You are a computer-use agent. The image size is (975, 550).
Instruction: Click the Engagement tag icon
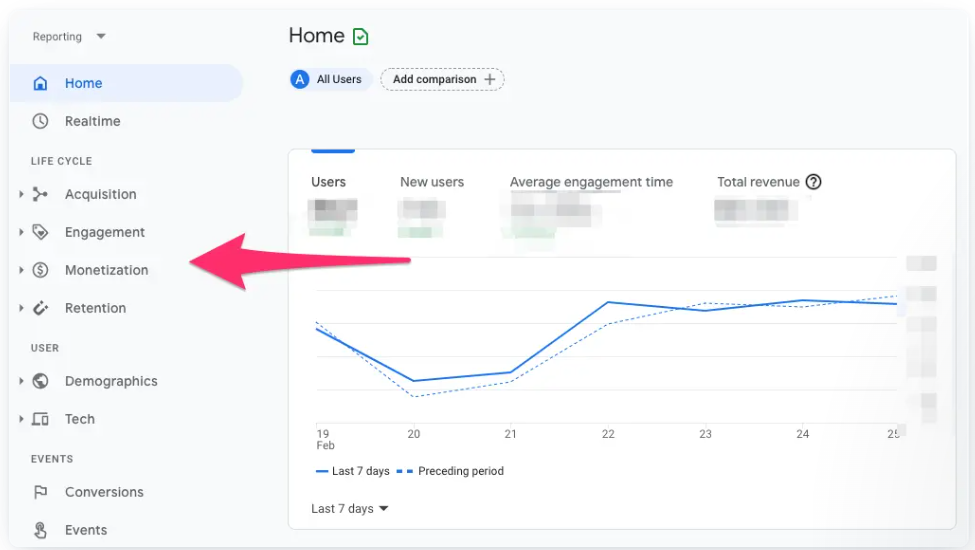point(40,232)
